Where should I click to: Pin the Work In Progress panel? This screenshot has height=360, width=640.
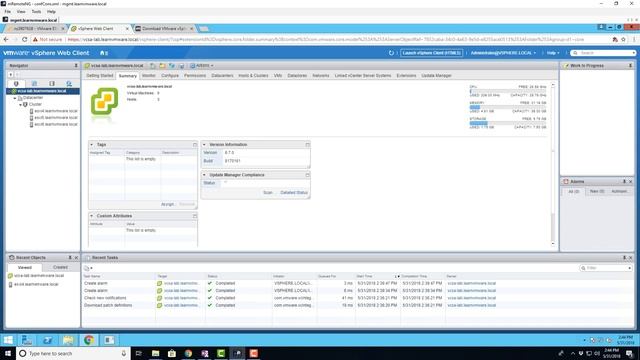pyautogui.click(x=630, y=66)
